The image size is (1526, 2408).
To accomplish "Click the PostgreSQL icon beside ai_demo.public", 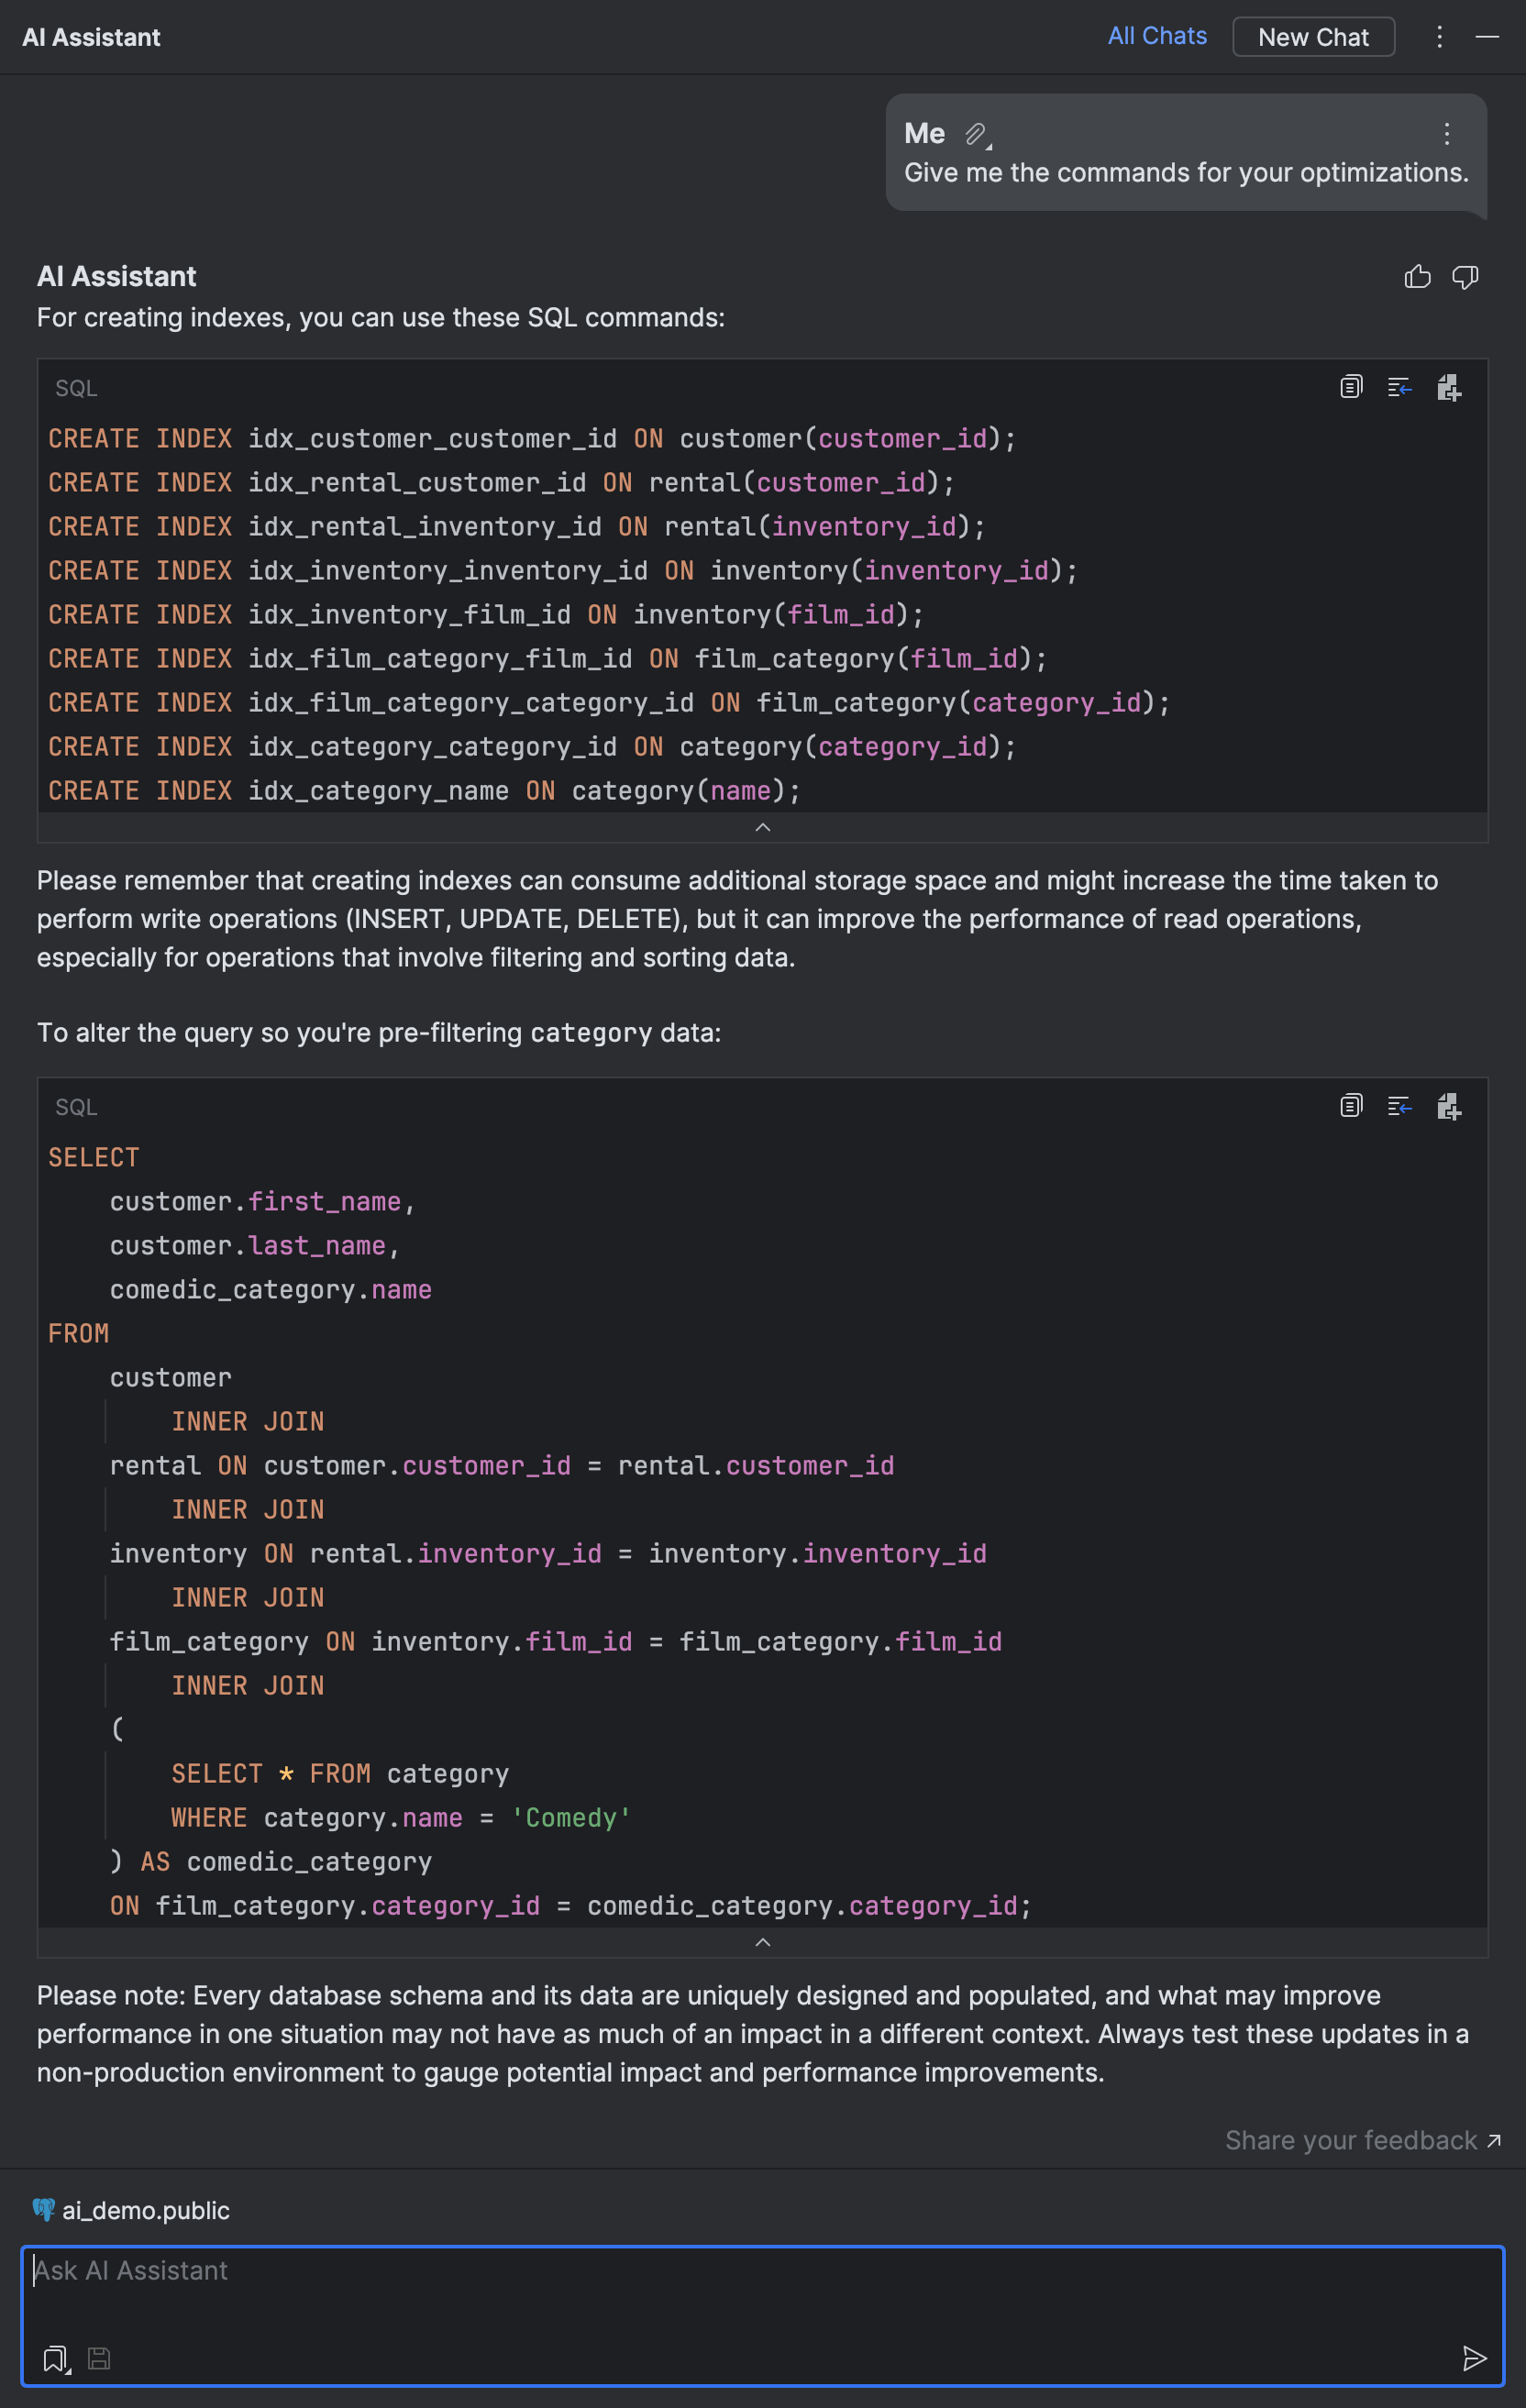I will point(44,2211).
